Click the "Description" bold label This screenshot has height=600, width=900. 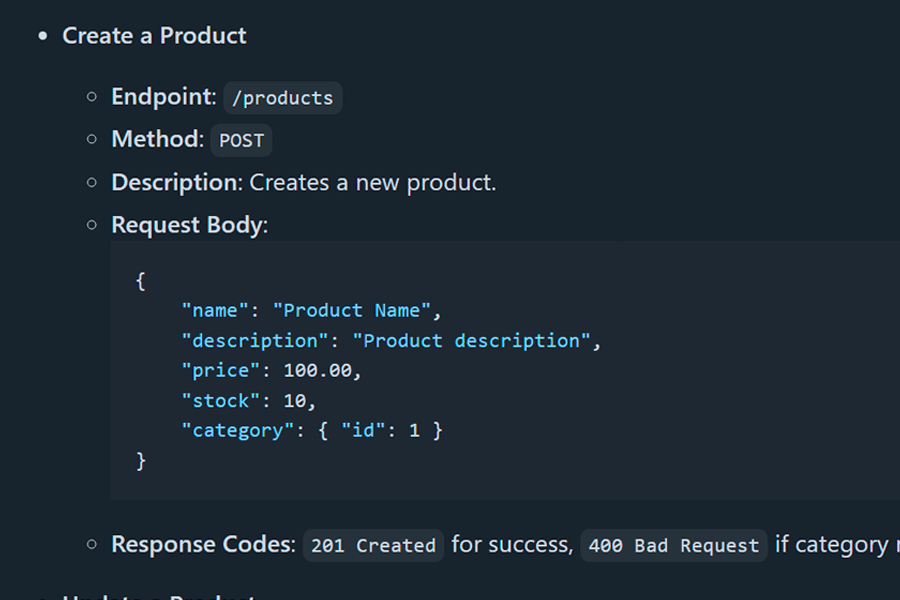176,183
